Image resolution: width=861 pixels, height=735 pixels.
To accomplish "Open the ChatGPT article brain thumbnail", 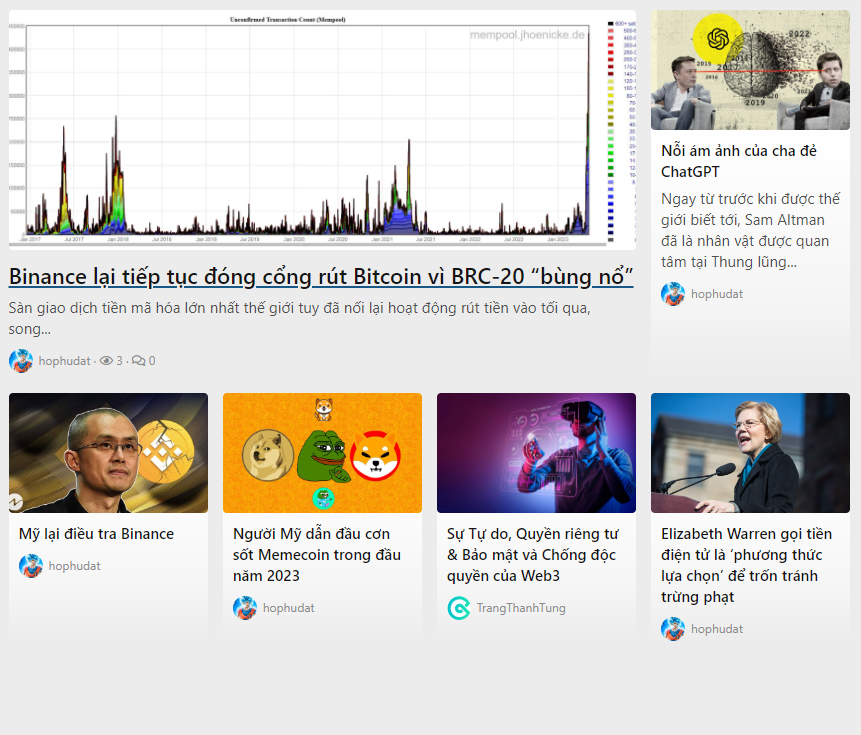I will click(750, 70).
